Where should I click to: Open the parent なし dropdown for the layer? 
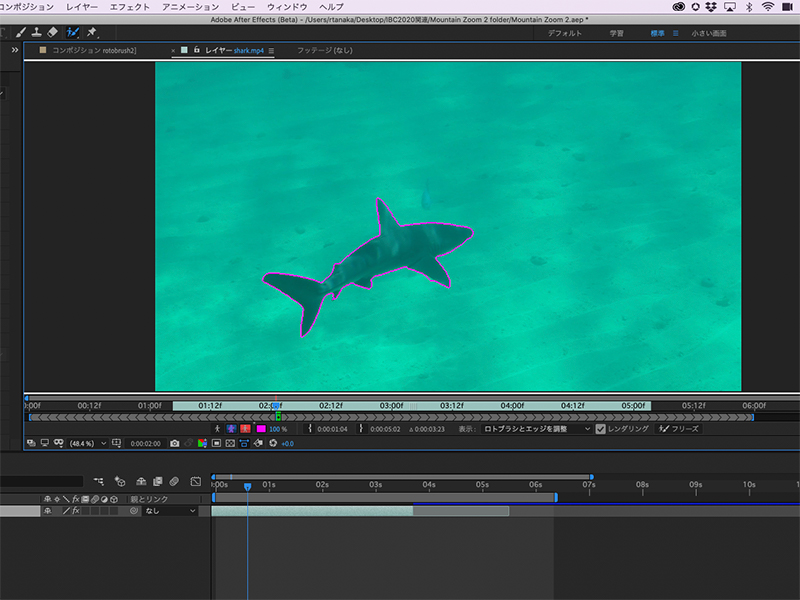point(171,511)
